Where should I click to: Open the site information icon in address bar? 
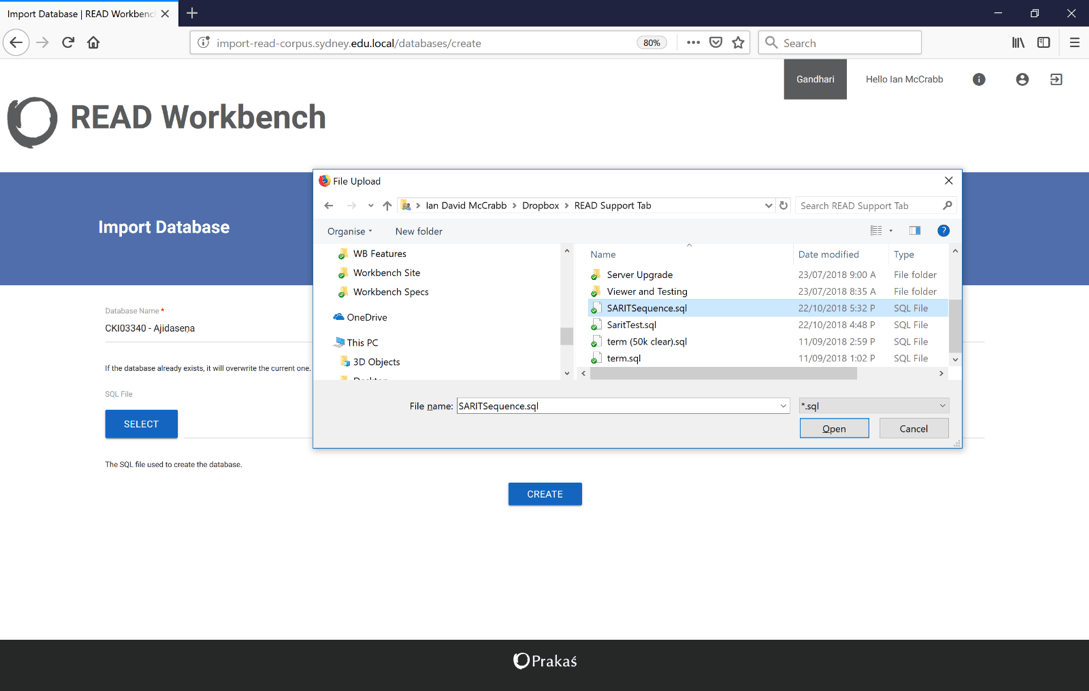point(203,42)
